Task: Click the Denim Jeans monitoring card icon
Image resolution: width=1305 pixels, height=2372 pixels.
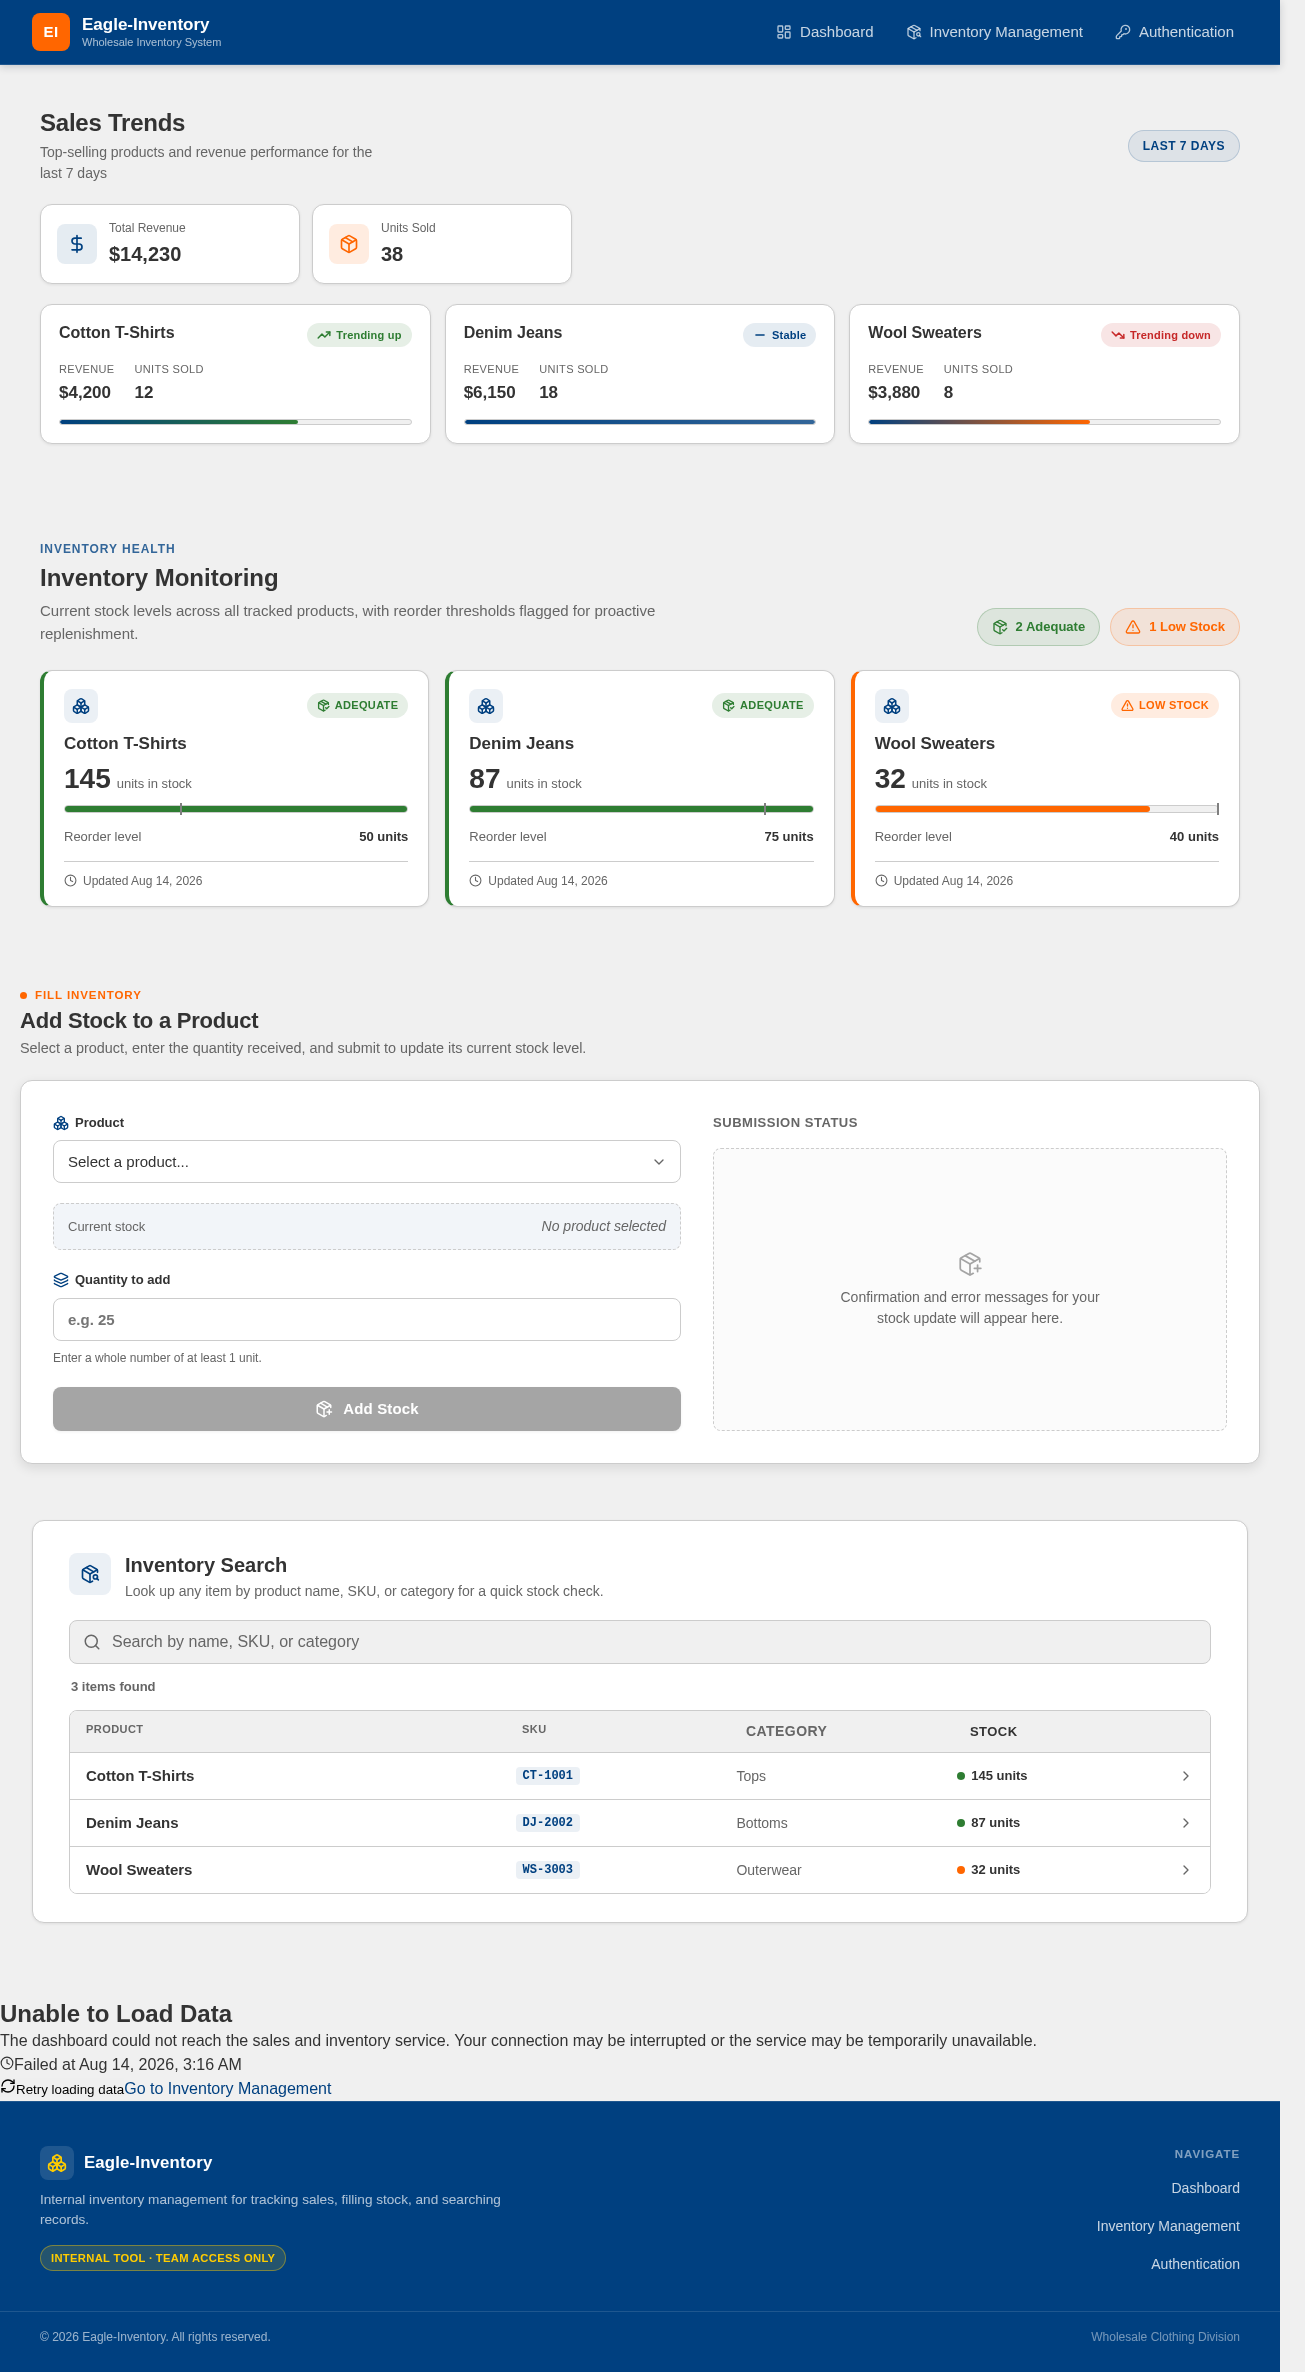Action: point(486,706)
